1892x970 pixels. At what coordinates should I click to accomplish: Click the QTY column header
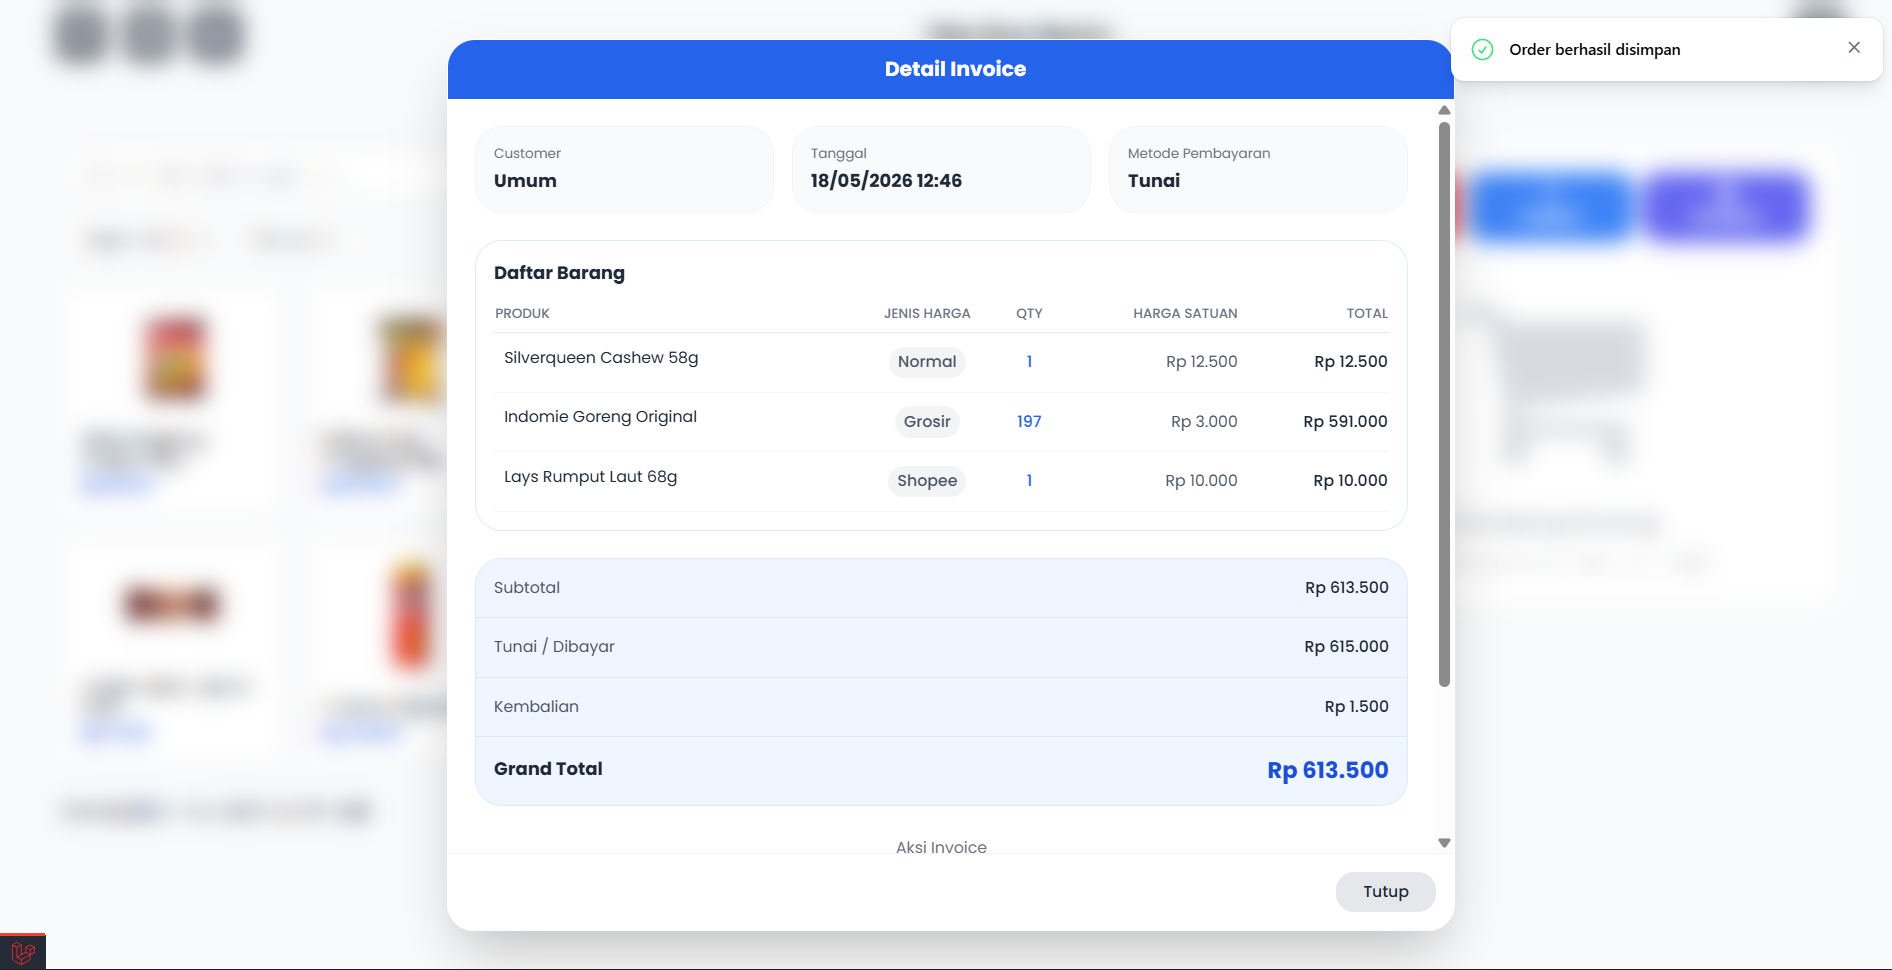pos(1029,314)
